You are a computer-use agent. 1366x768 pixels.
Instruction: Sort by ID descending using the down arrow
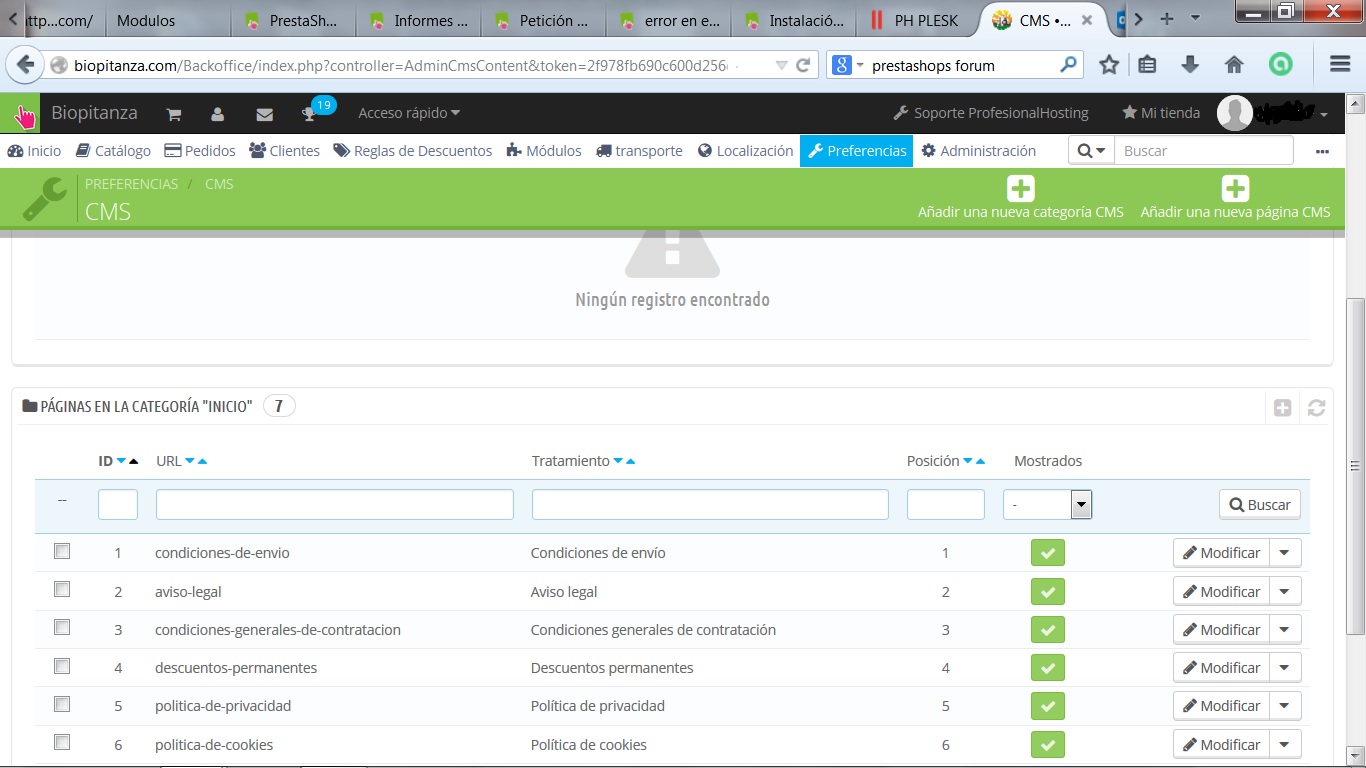pyautogui.click(x=121, y=461)
